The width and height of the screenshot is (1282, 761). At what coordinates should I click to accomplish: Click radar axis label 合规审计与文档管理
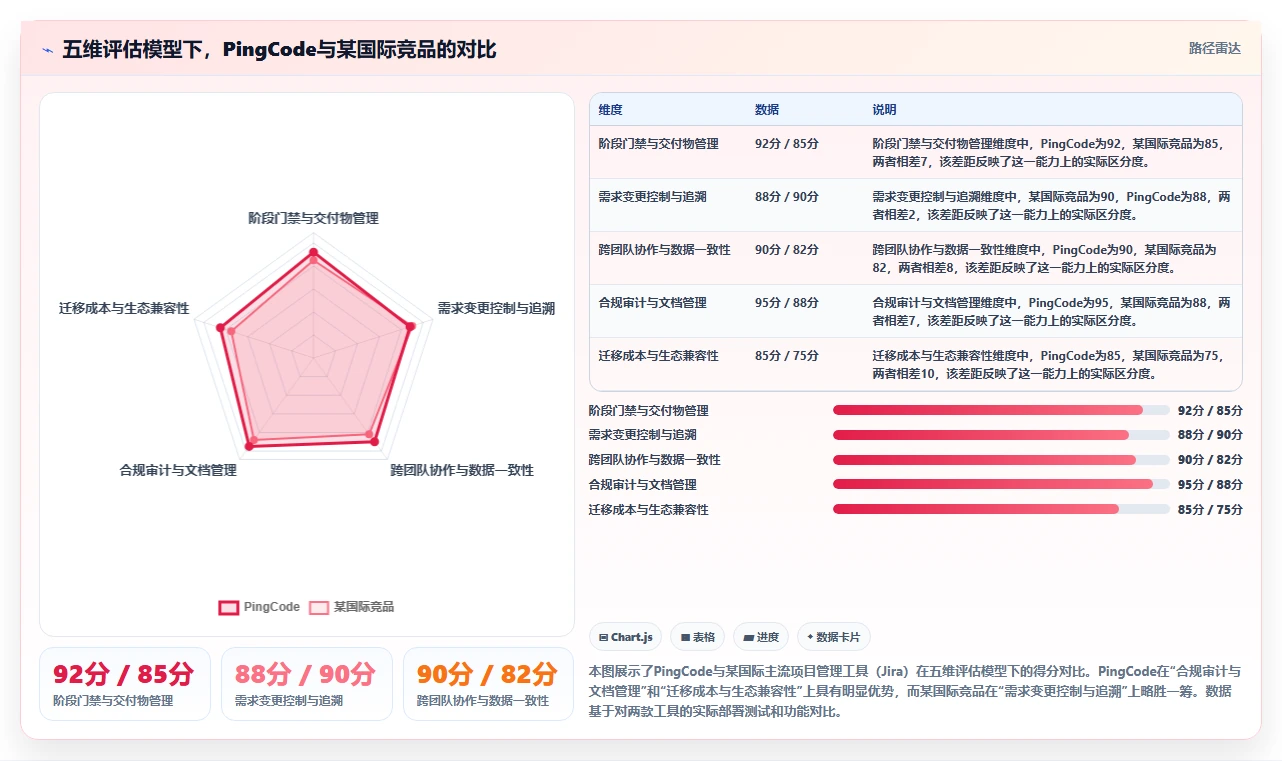[x=178, y=470]
